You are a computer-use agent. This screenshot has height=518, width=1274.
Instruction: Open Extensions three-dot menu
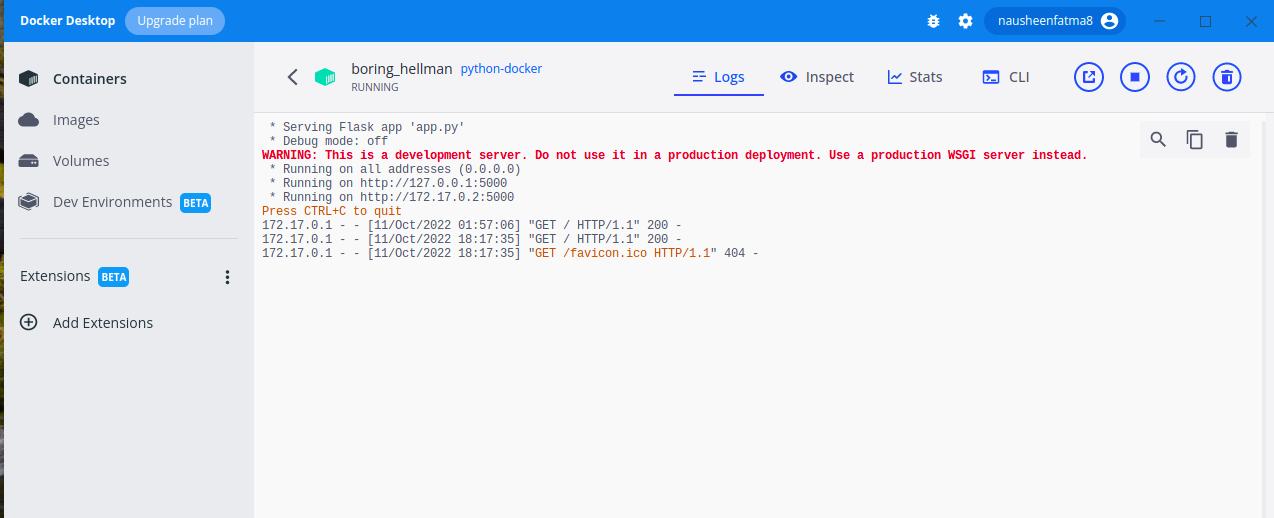coord(227,277)
